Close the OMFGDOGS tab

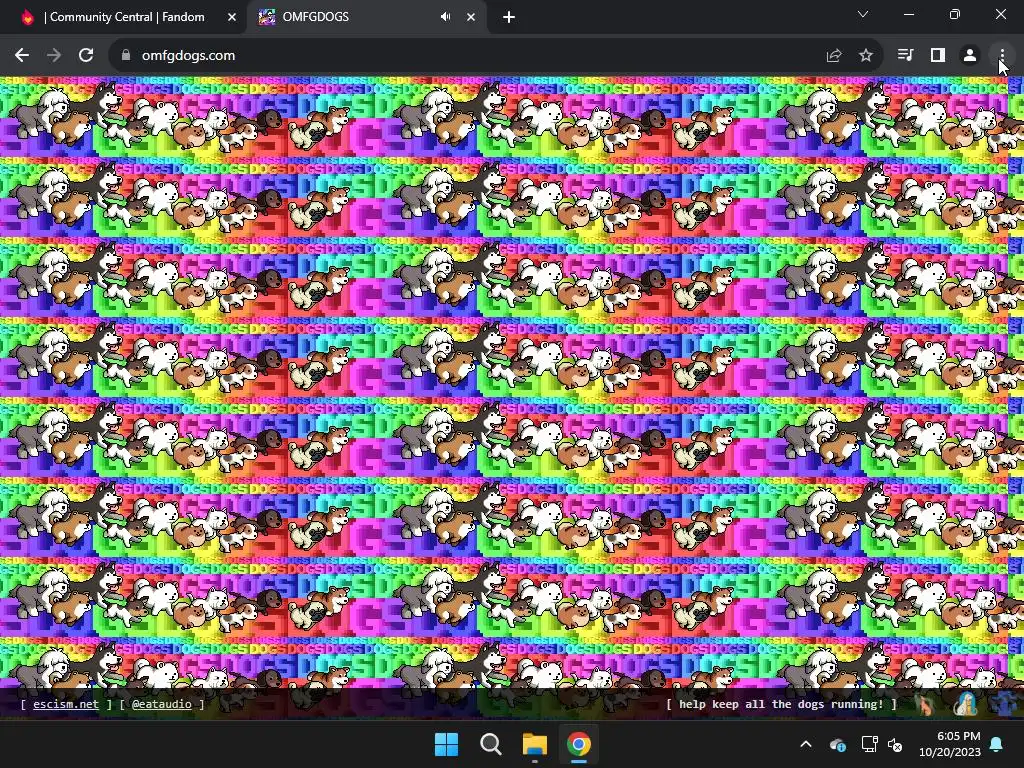click(x=471, y=17)
